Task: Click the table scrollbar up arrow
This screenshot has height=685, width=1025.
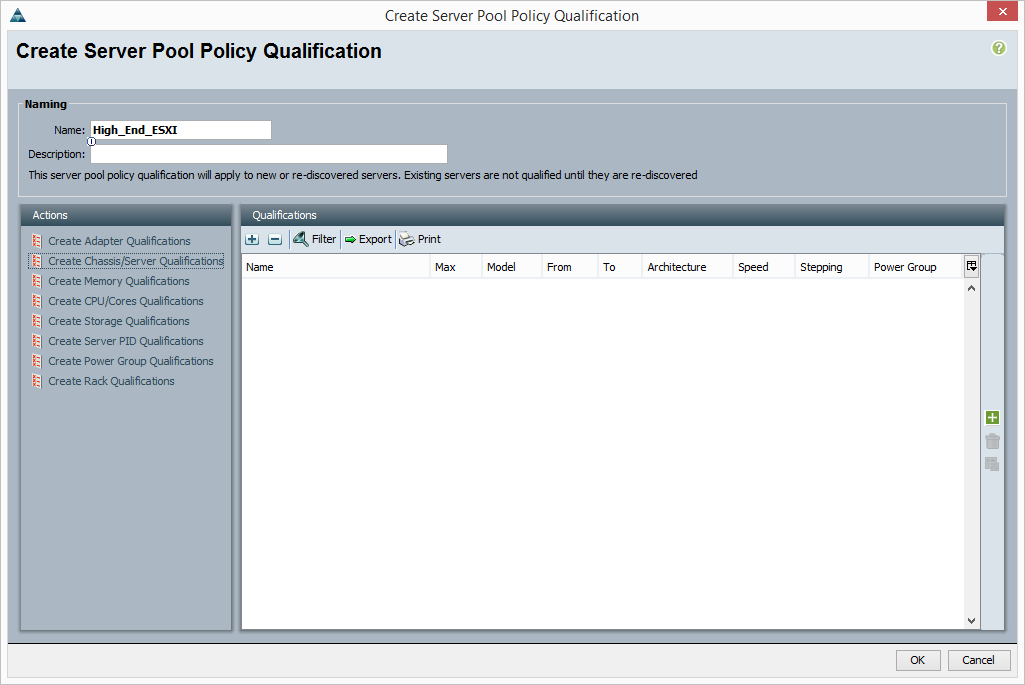Action: [971, 288]
